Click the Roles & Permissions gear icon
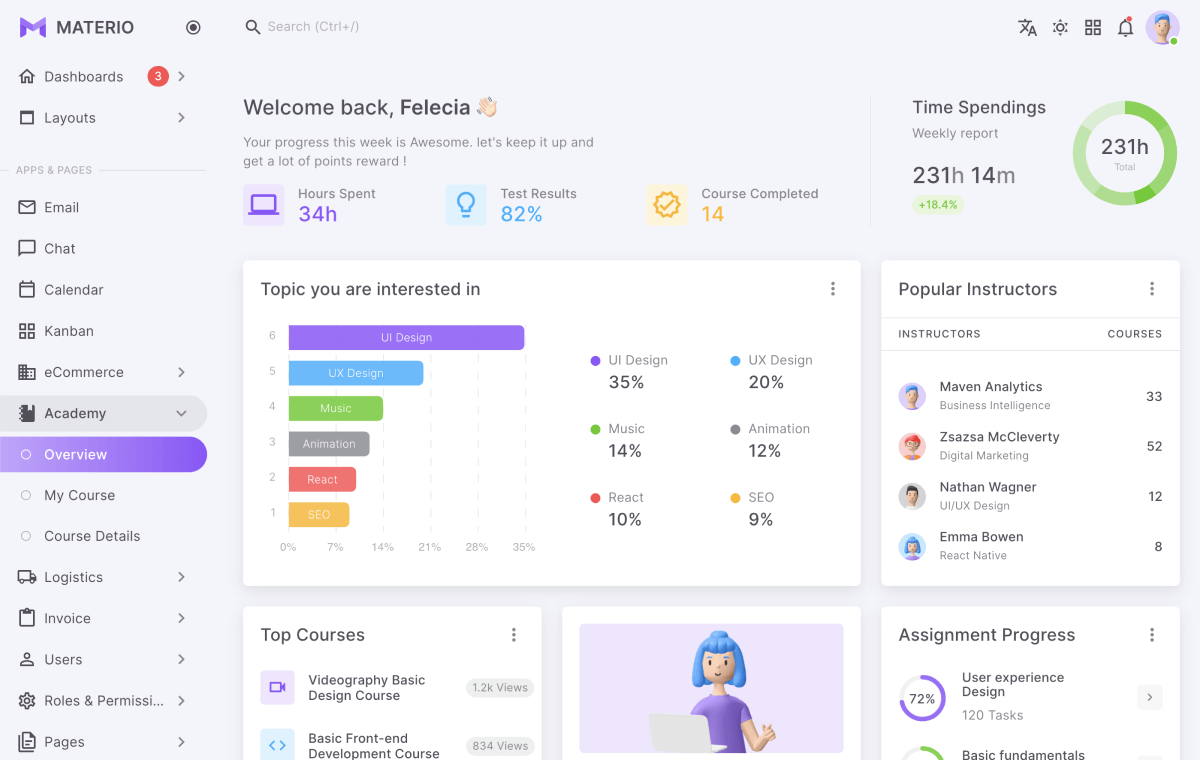The width and height of the screenshot is (1200, 760). (27, 701)
